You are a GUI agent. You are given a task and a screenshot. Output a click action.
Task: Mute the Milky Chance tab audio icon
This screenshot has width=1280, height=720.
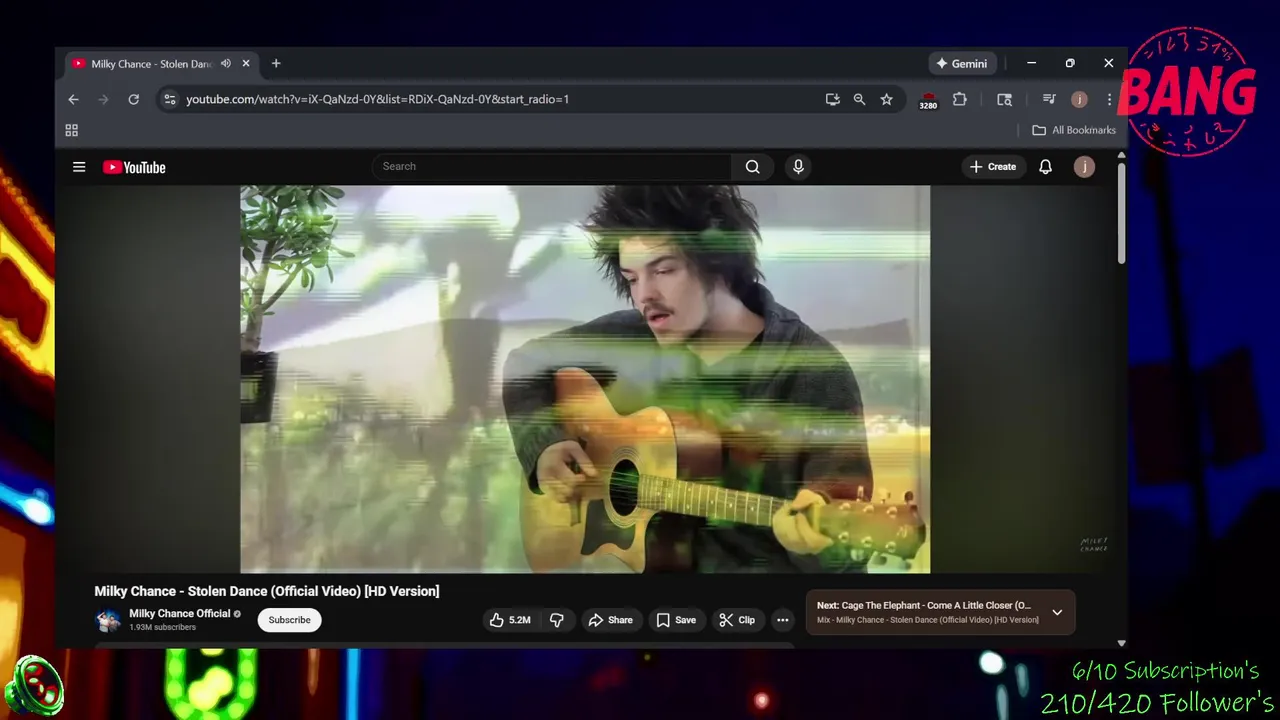pos(226,64)
